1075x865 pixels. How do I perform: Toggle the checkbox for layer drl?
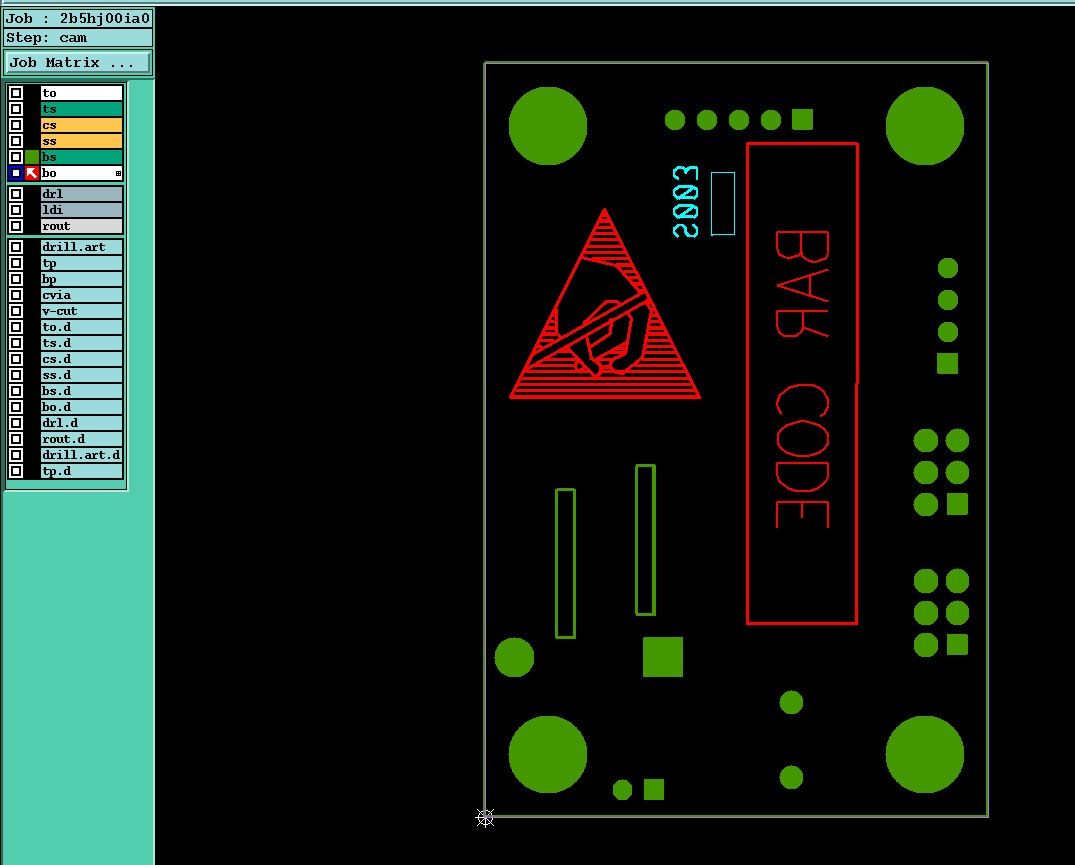coord(16,194)
